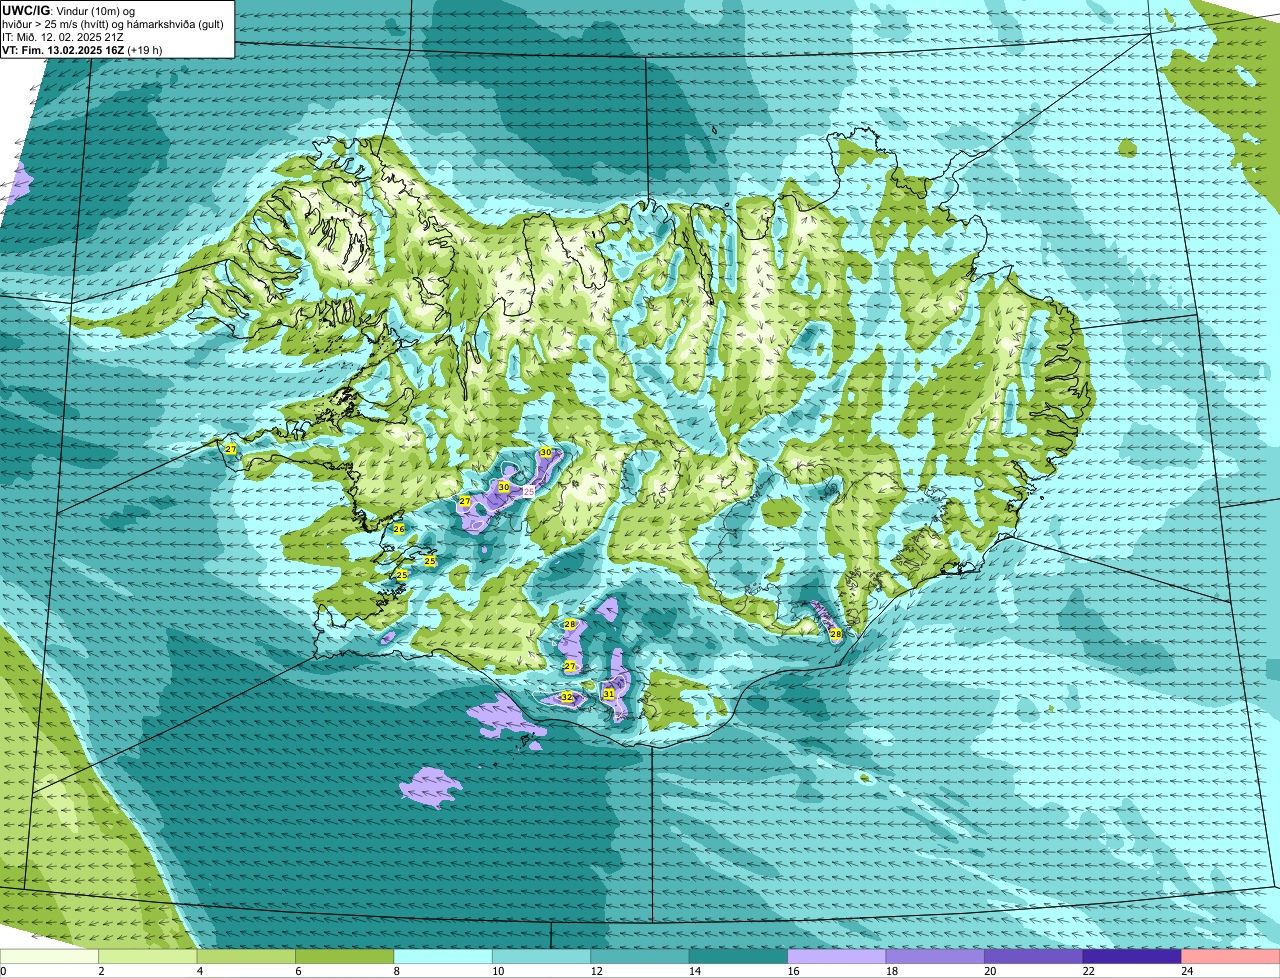Click the yellow 28 marker above southern 27
Screen dimensions: 1280x978
(570, 624)
